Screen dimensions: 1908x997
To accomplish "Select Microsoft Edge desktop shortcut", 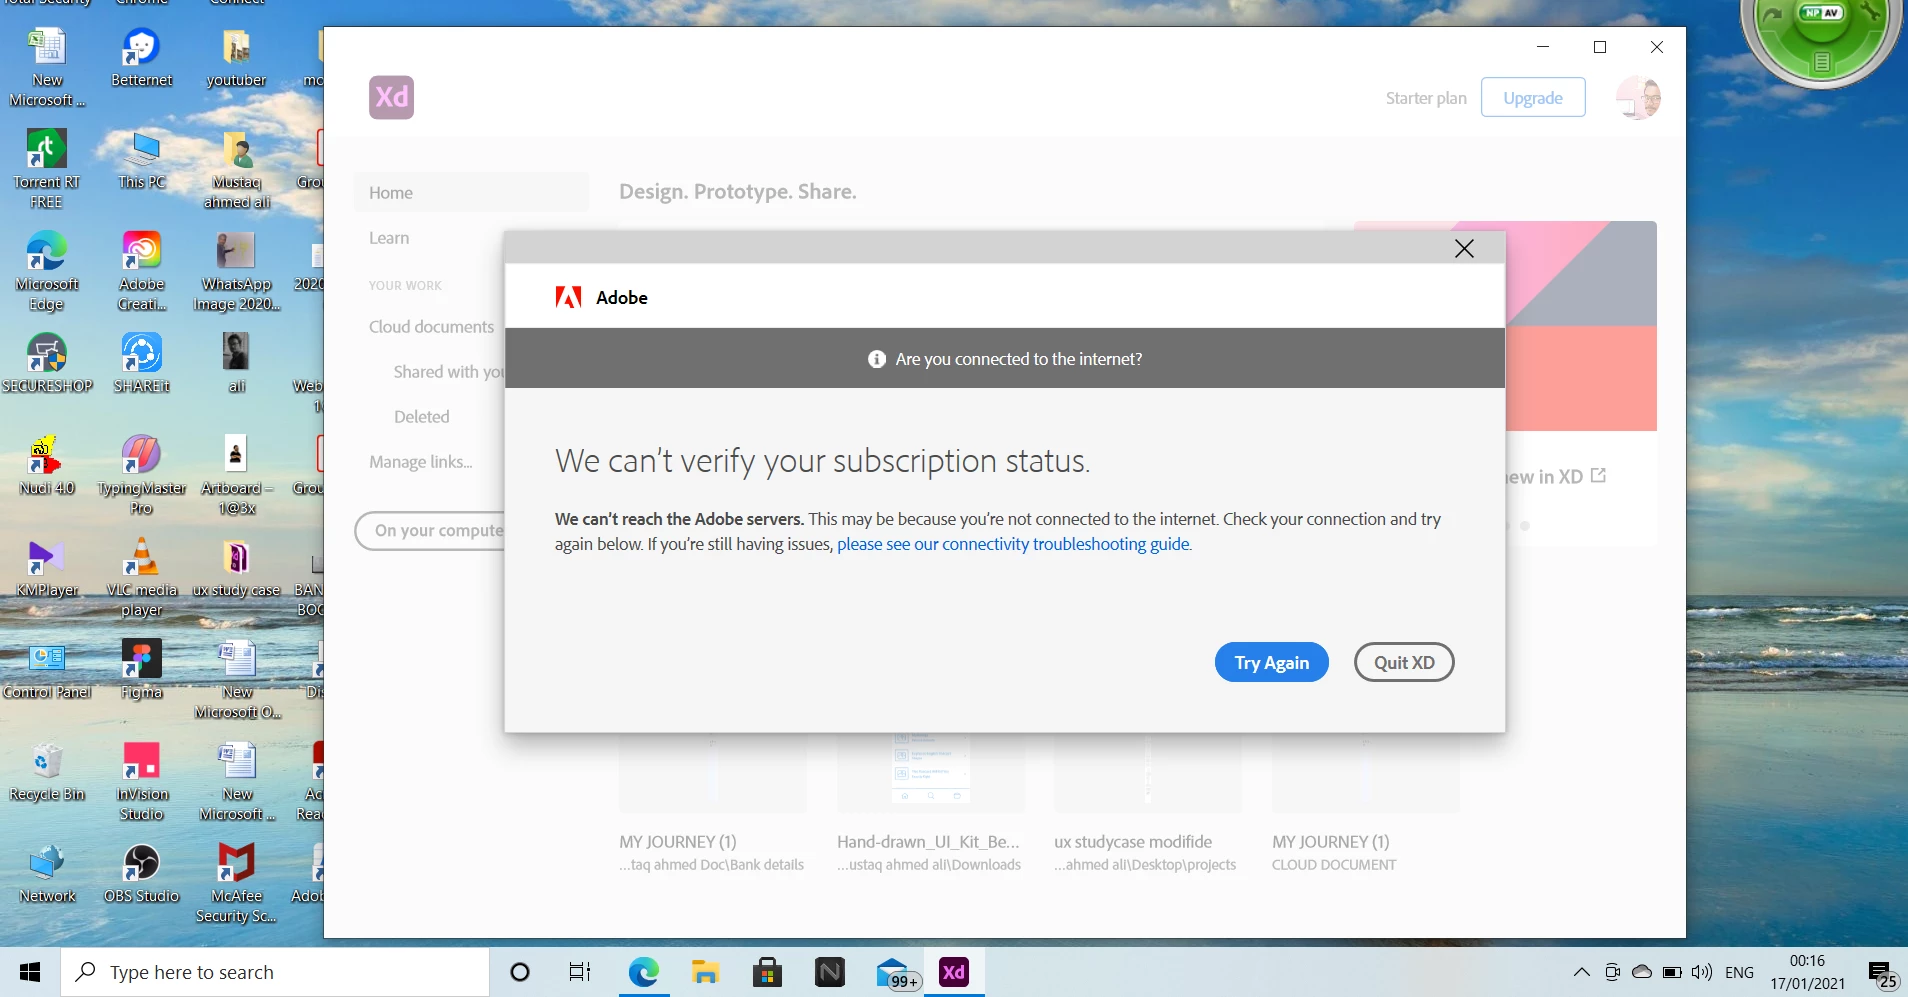I will (x=46, y=271).
